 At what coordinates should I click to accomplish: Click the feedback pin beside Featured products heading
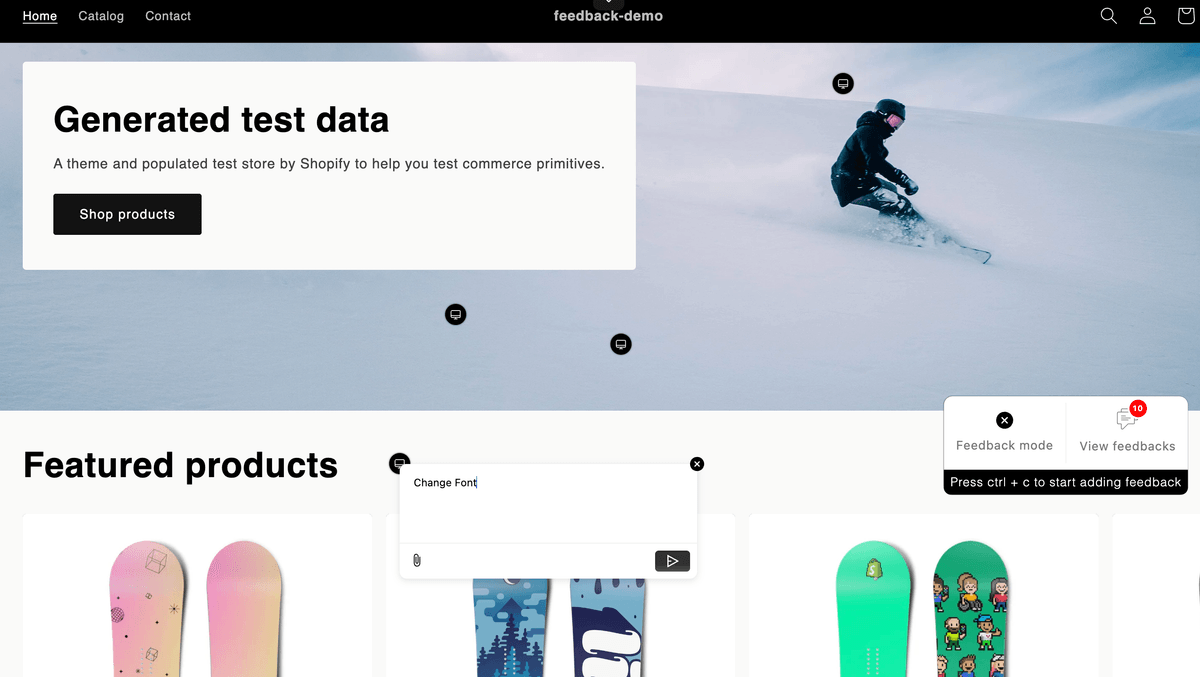pyautogui.click(x=399, y=463)
